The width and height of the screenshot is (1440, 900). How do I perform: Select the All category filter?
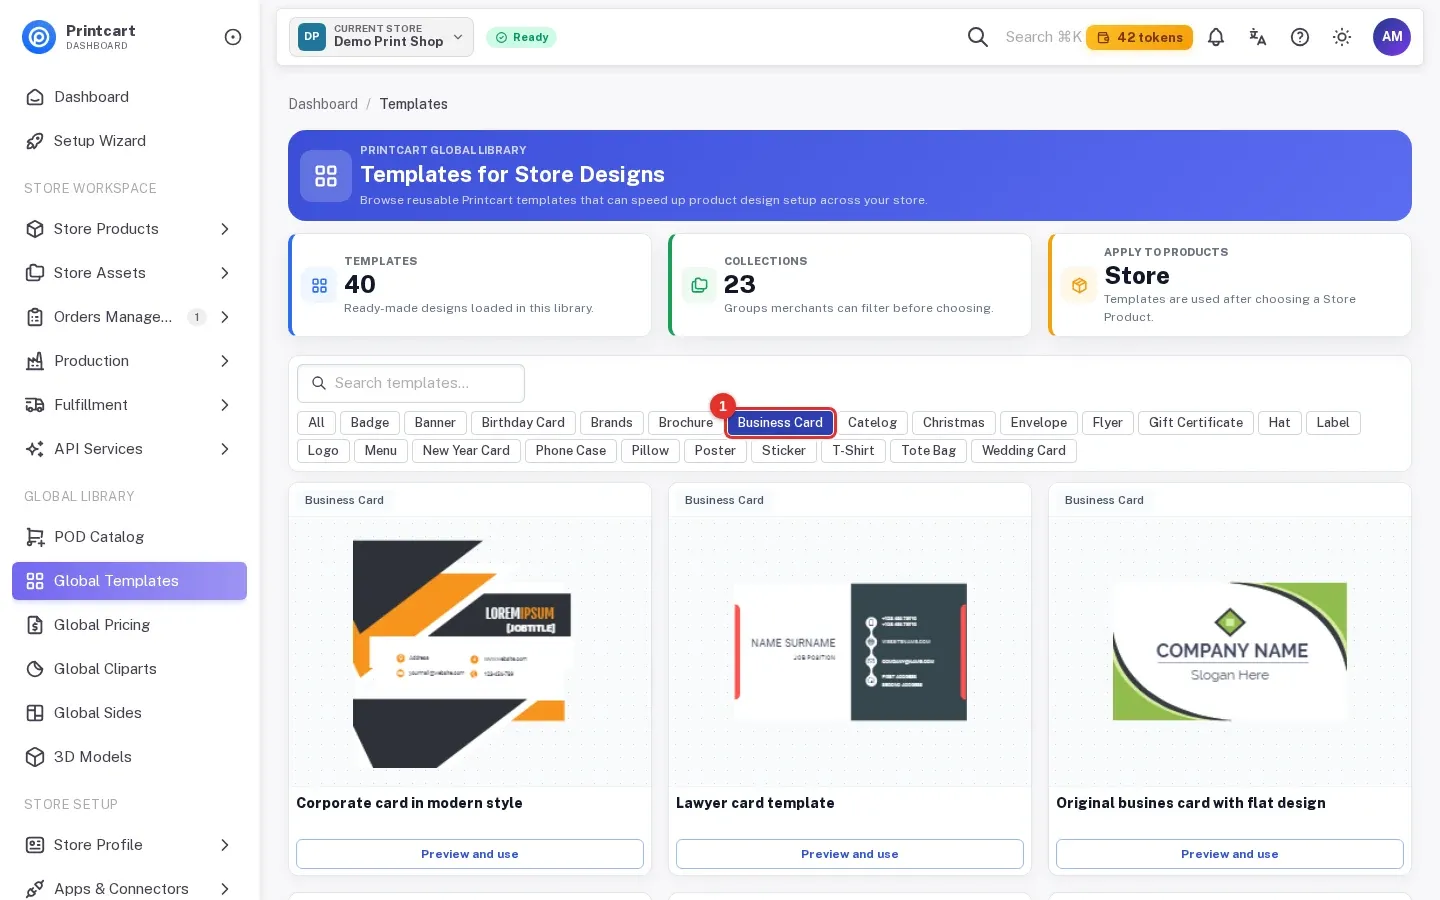pyautogui.click(x=316, y=423)
